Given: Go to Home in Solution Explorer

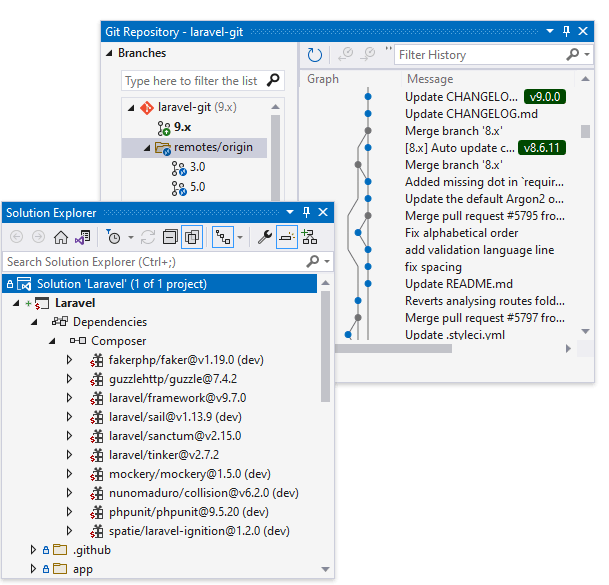Looking at the screenshot, I should click(x=61, y=237).
